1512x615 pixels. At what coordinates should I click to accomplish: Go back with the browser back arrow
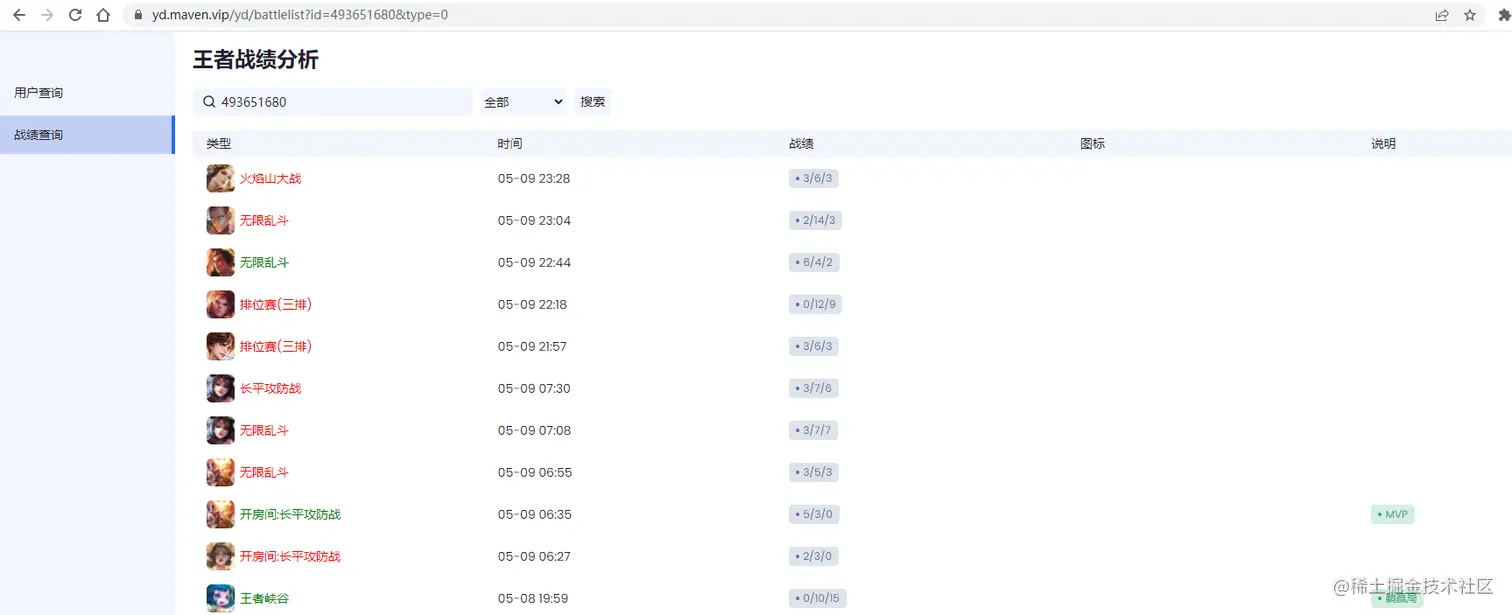[x=19, y=15]
